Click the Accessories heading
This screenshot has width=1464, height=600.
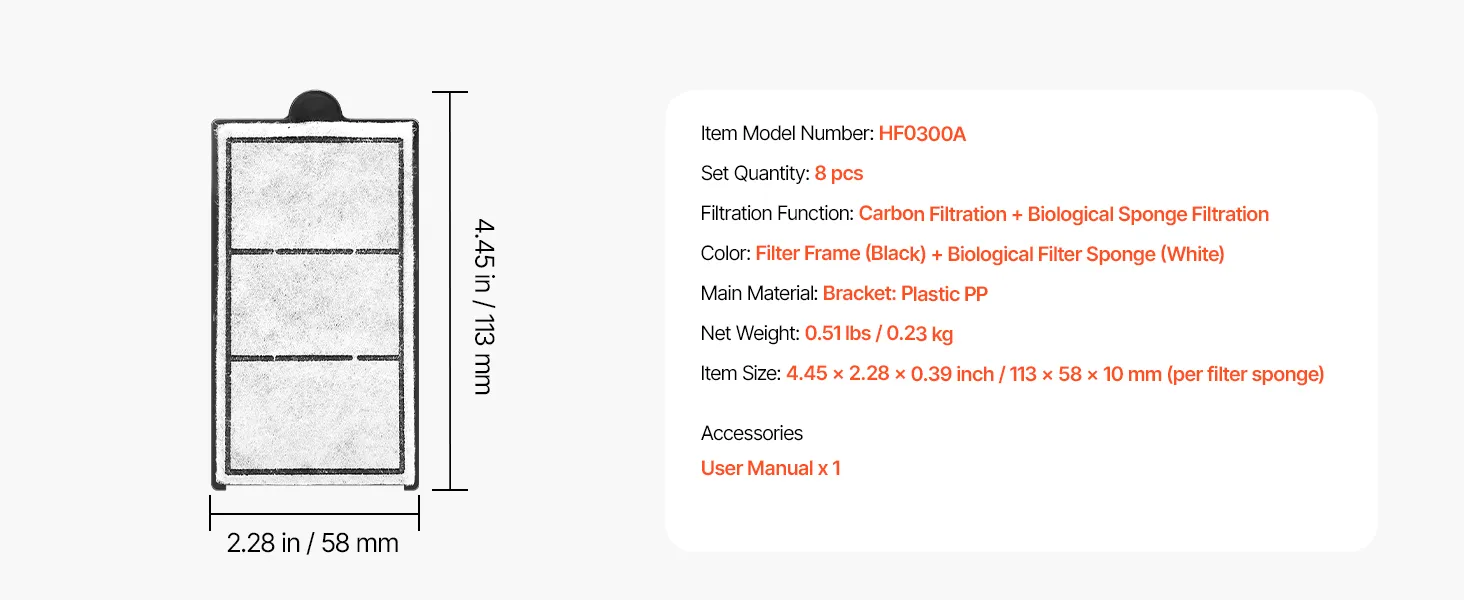(x=752, y=433)
